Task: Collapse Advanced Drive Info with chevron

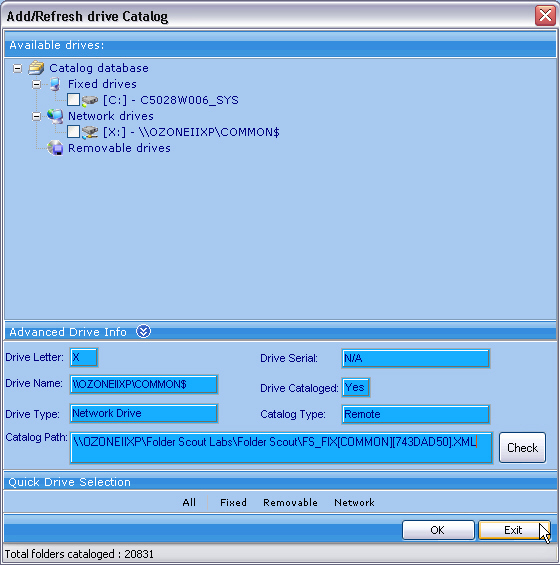Action: tap(143, 332)
